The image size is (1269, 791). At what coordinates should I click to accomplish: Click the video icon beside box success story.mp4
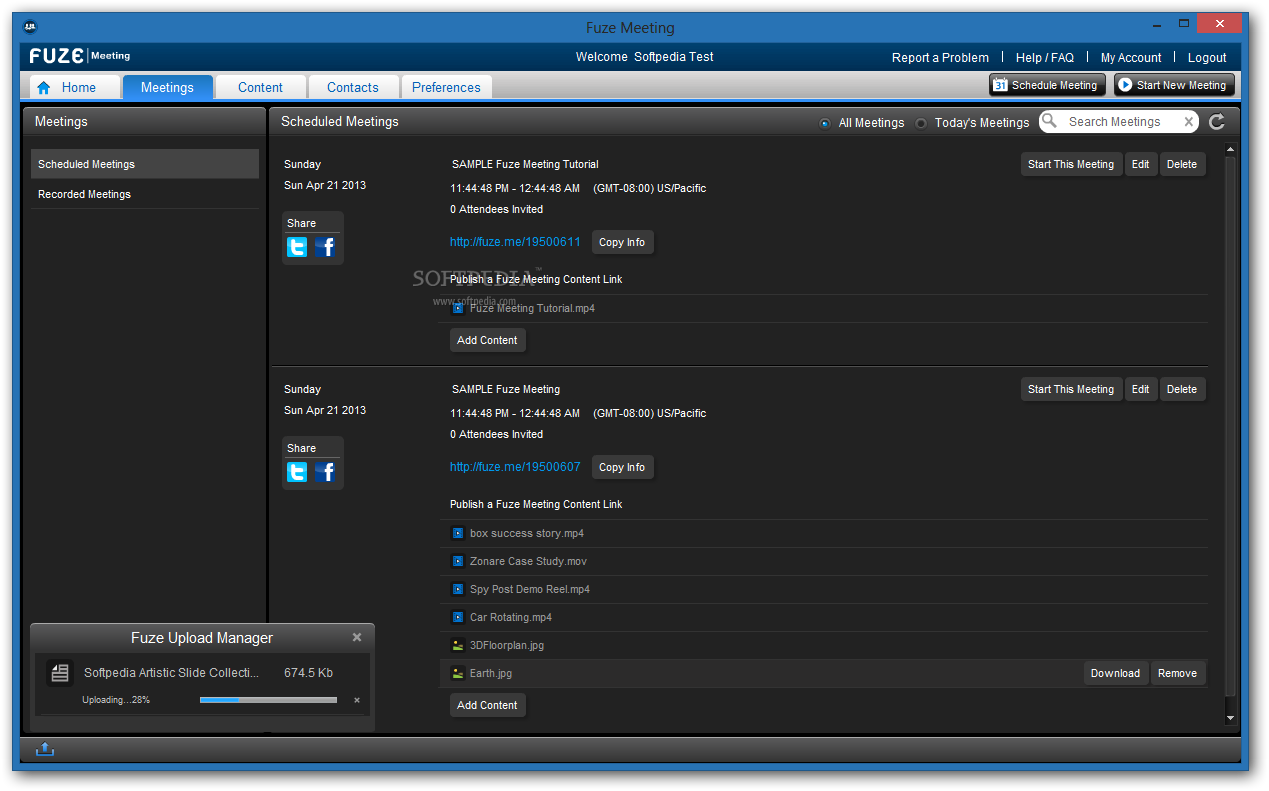point(458,533)
